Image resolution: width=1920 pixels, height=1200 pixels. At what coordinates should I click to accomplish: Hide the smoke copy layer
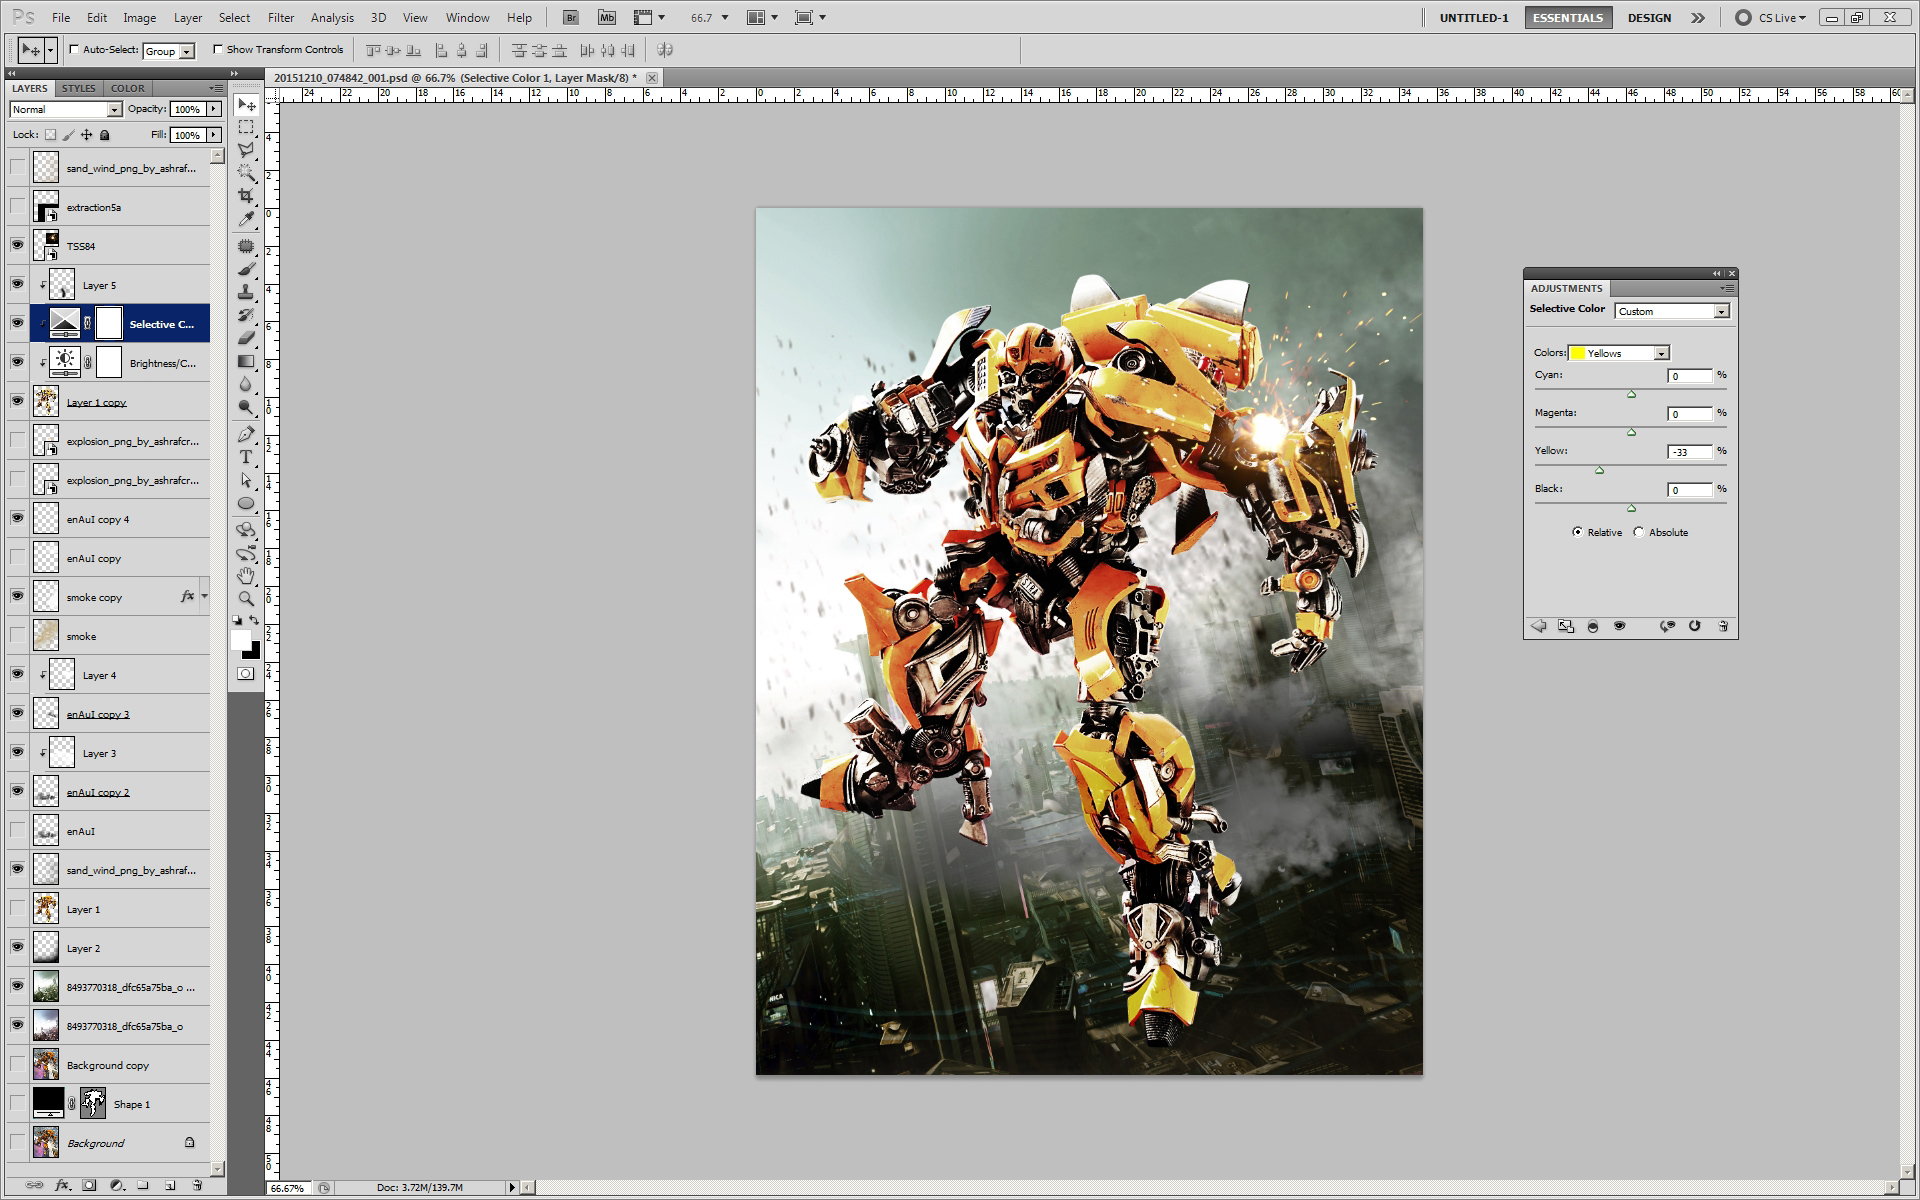coord(17,596)
